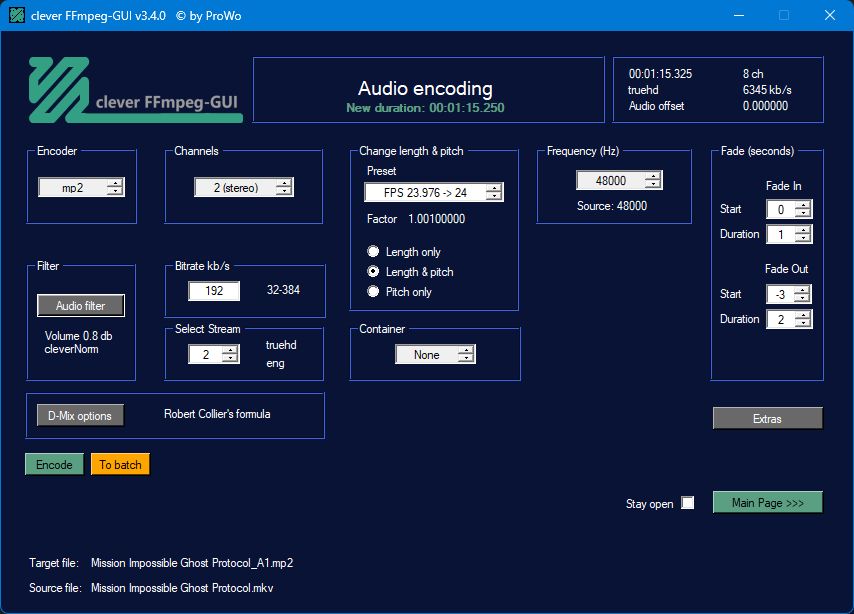Start encoding with the Encode button

pyautogui.click(x=54, y=465)
